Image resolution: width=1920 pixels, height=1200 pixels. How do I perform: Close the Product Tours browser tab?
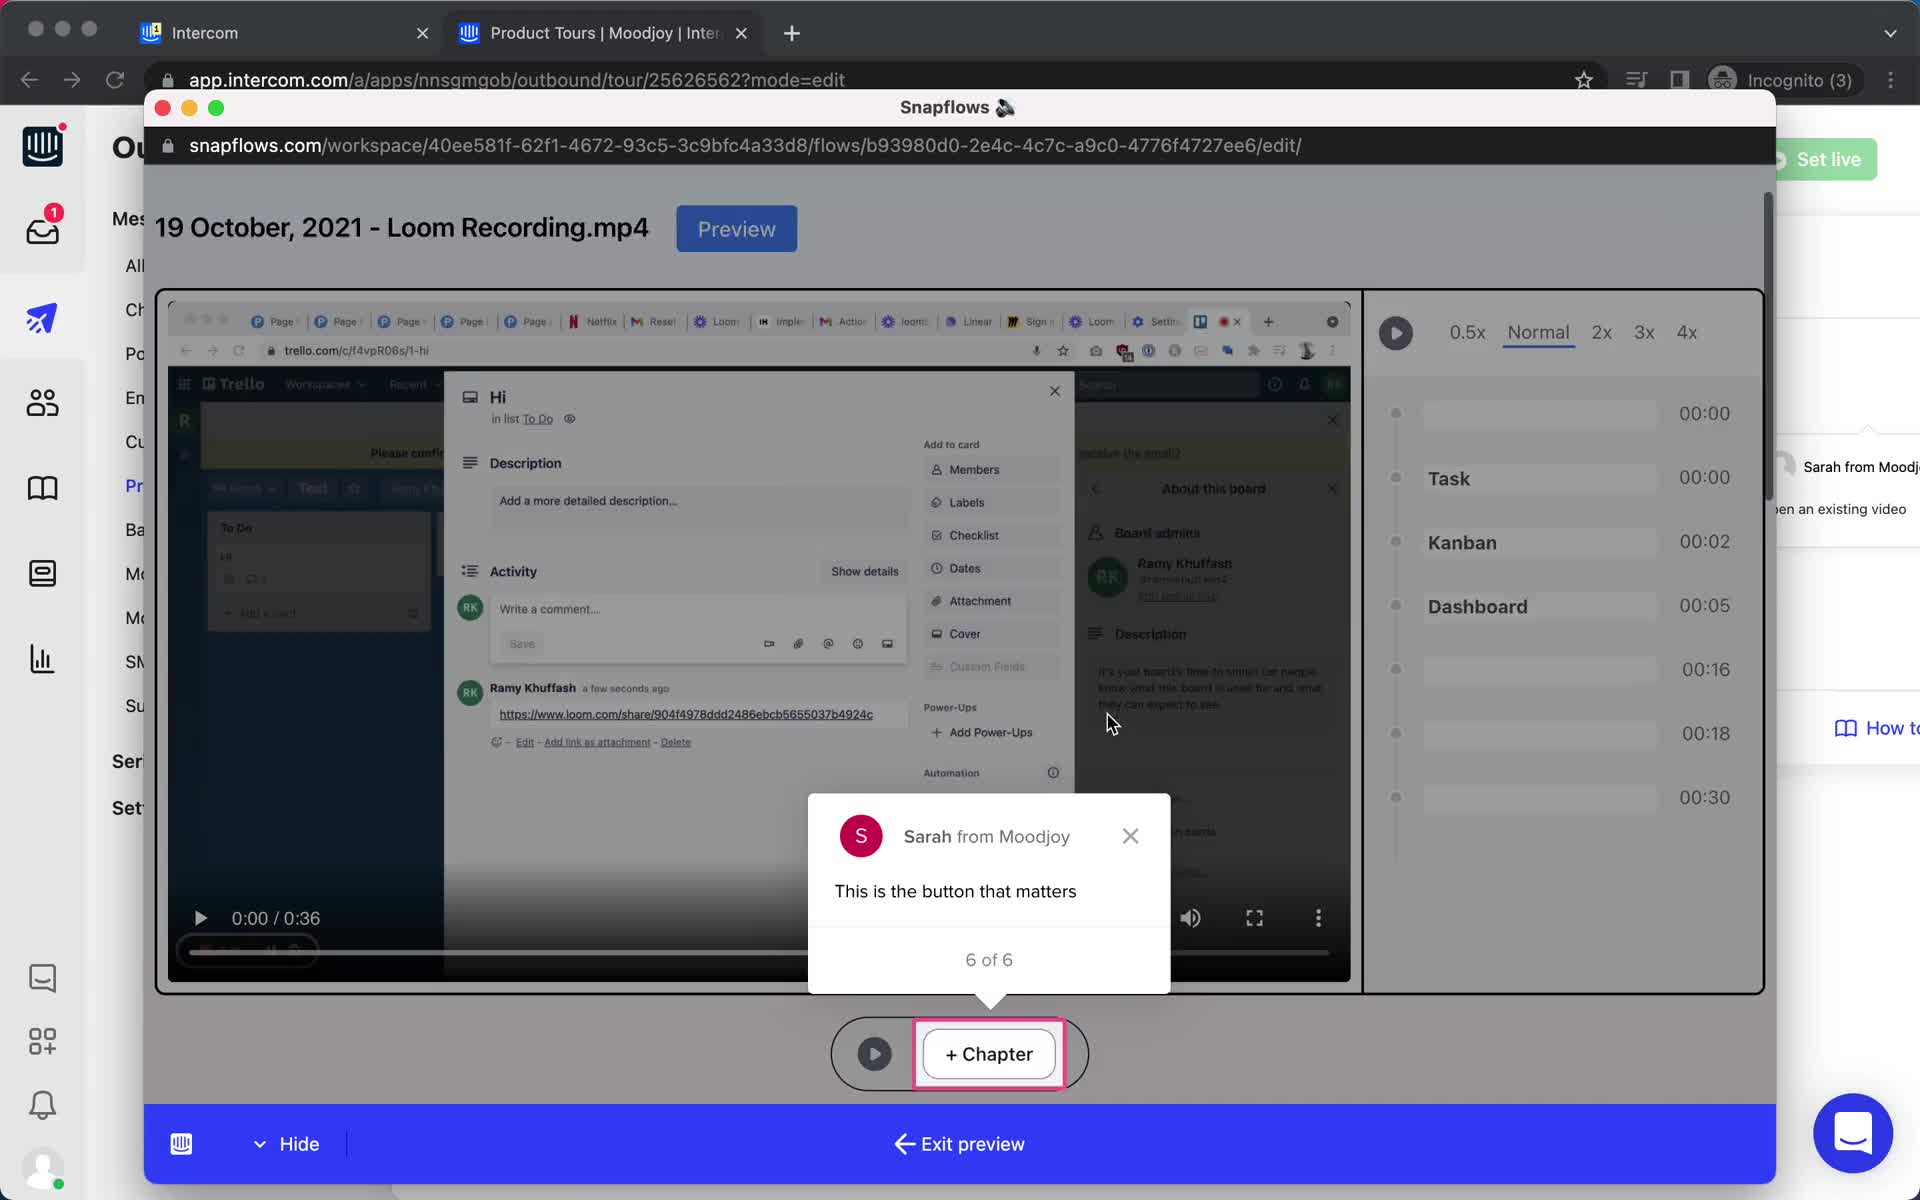(741, 33)
